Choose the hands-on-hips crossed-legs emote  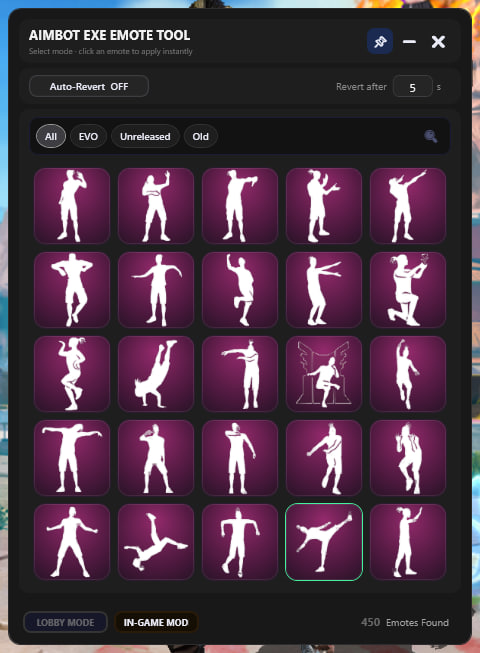[72, 290]
